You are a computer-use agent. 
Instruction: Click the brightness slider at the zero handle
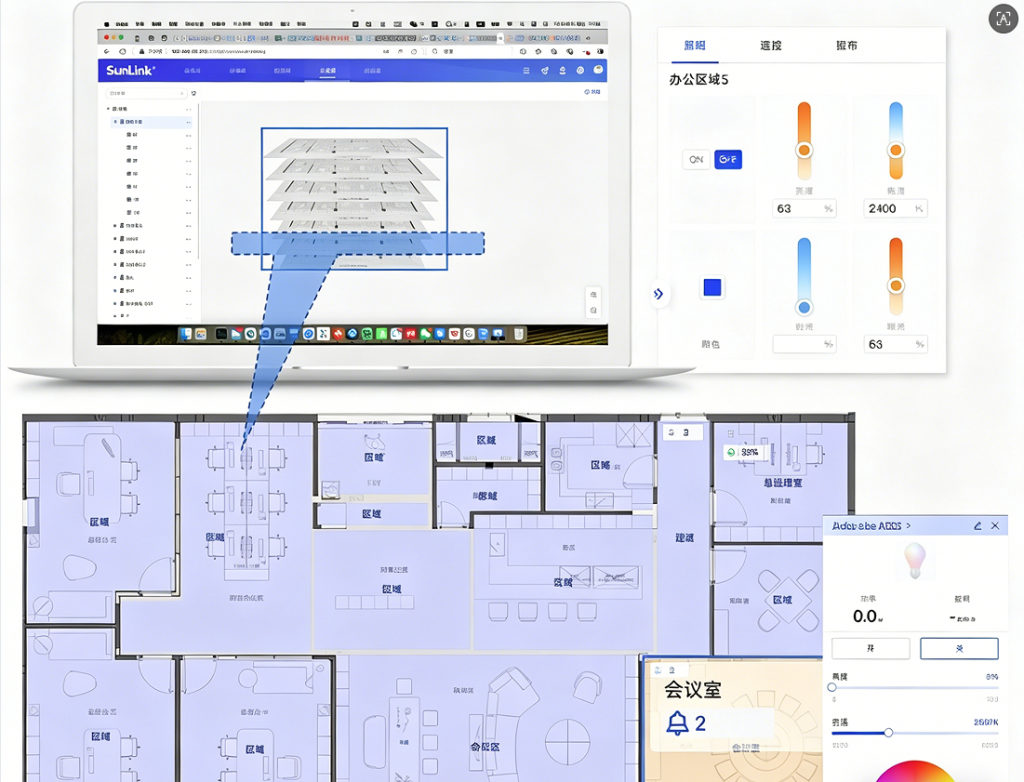point(832,687)
